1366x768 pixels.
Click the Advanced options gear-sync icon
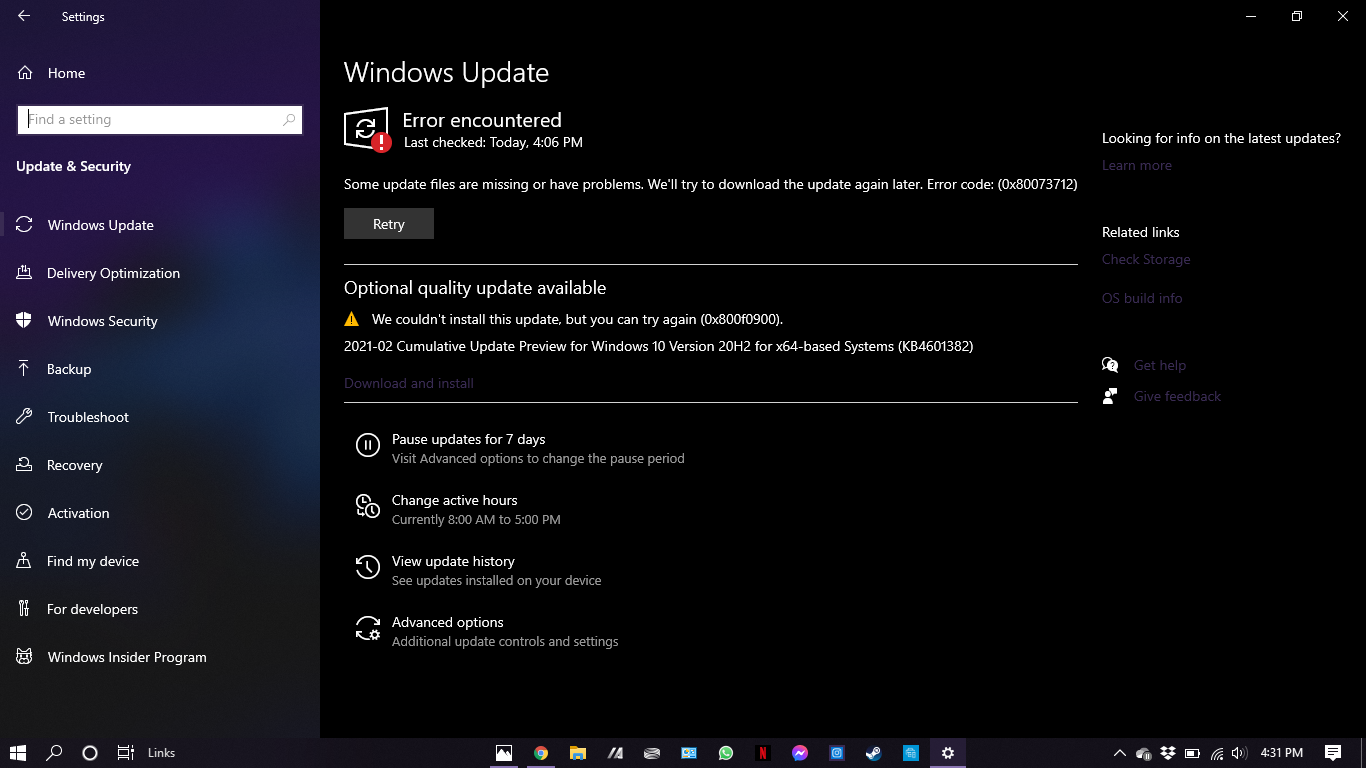(x=368, y=629)
